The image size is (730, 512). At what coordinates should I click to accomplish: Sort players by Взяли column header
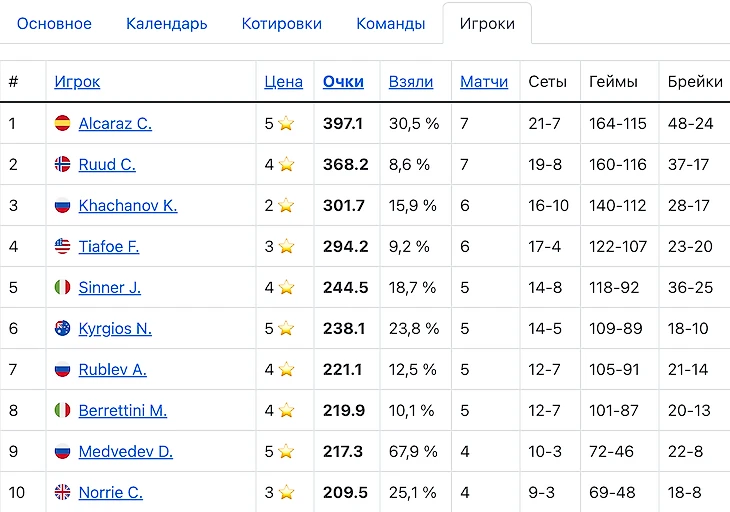point(410,82)
